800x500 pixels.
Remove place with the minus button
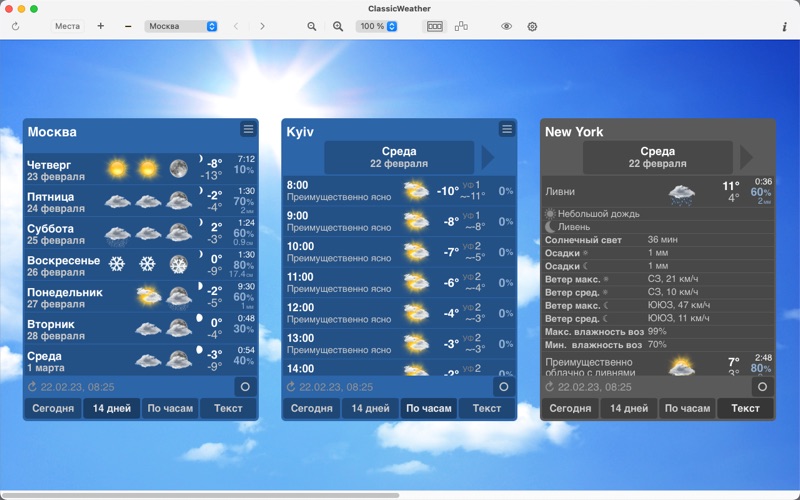128,26
